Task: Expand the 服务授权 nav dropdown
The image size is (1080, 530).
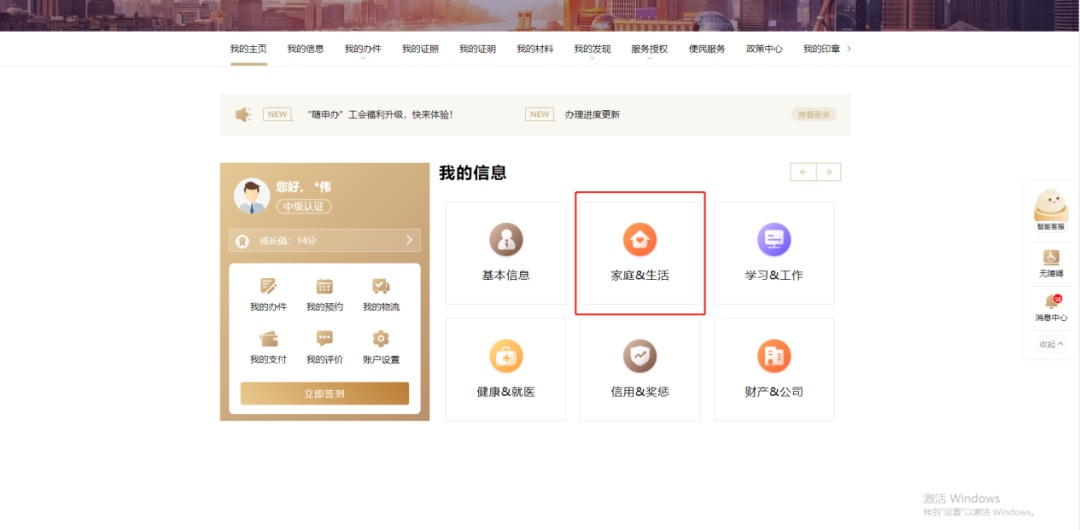Action: (649, 49)
